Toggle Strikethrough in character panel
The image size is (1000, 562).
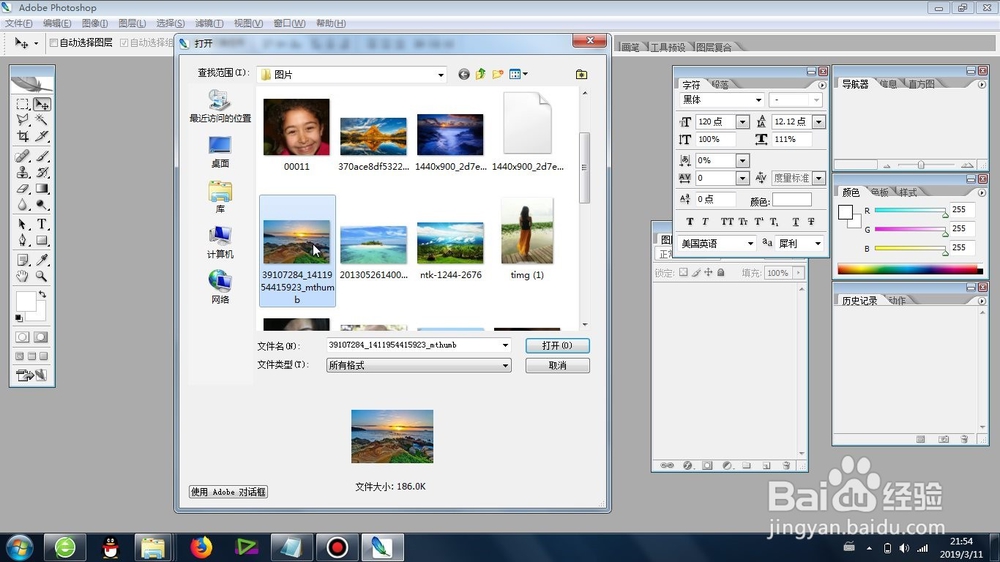[811, 222]
